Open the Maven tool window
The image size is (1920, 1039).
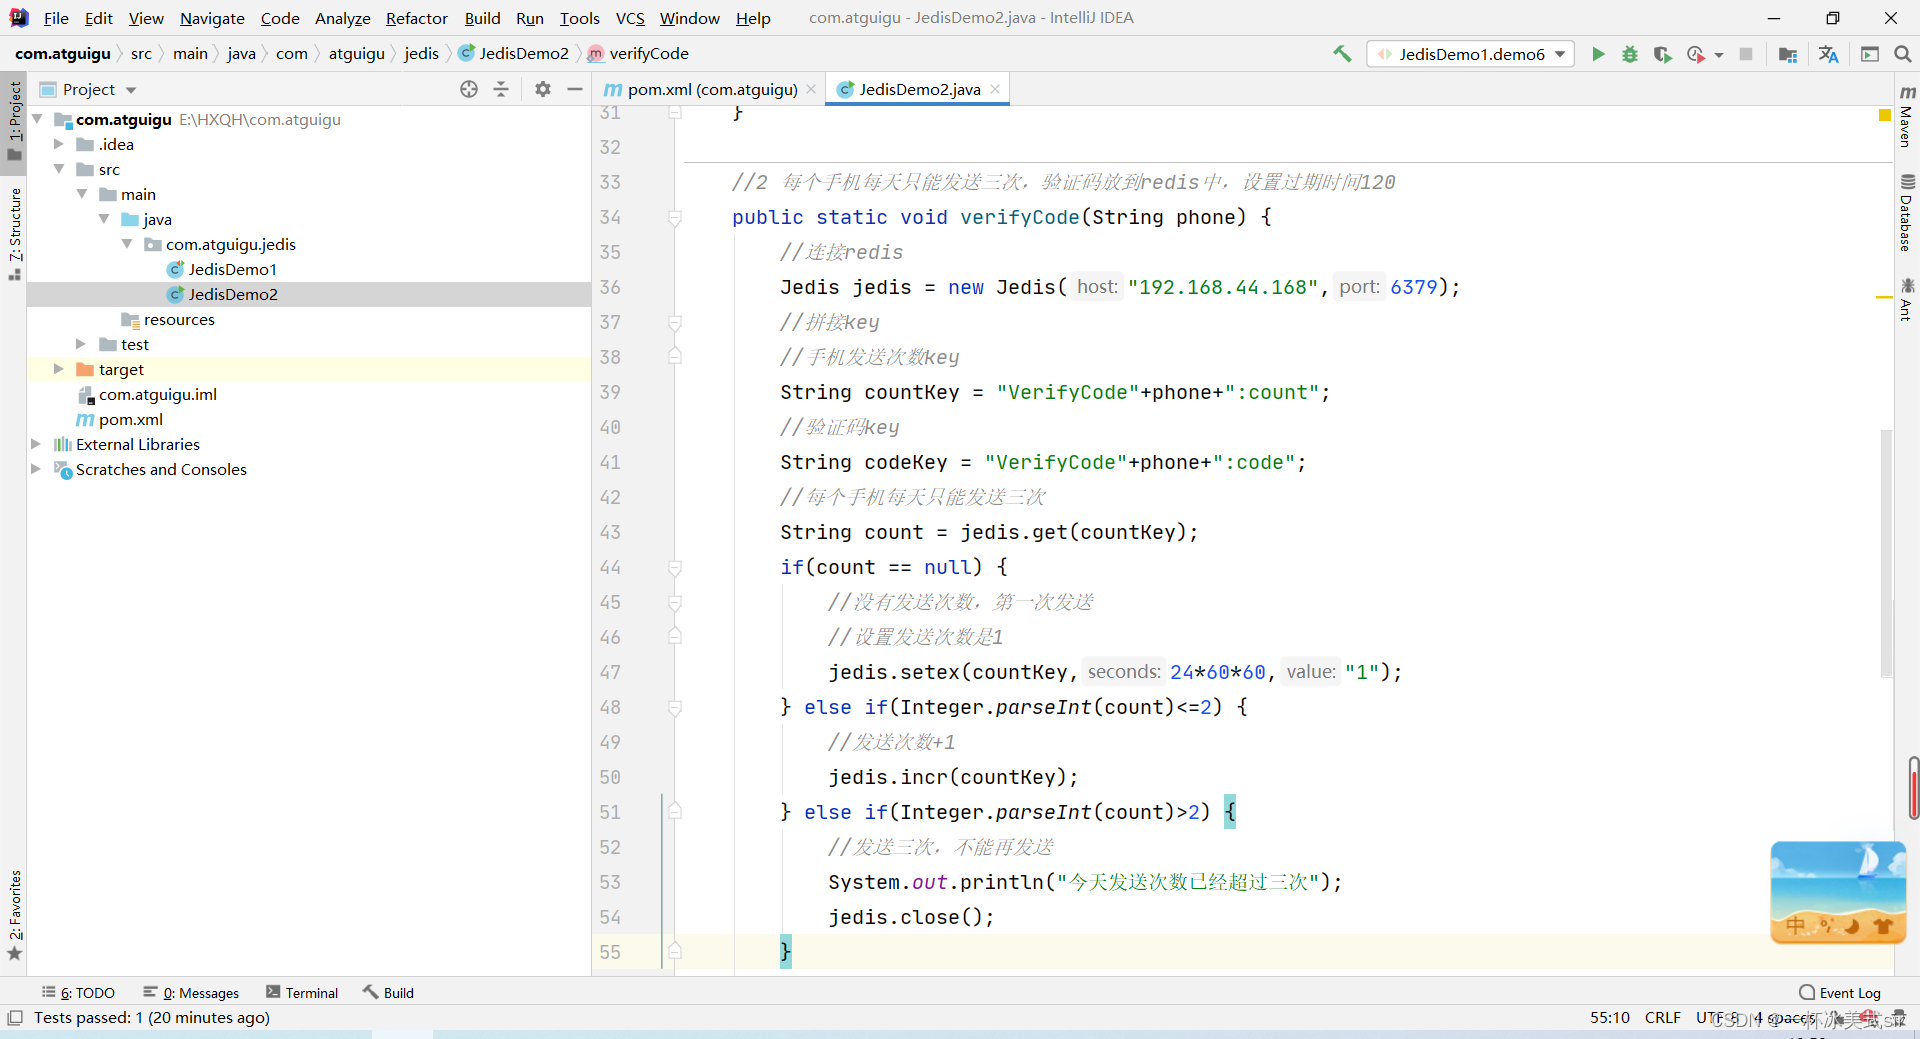(x=1907, y=115)
